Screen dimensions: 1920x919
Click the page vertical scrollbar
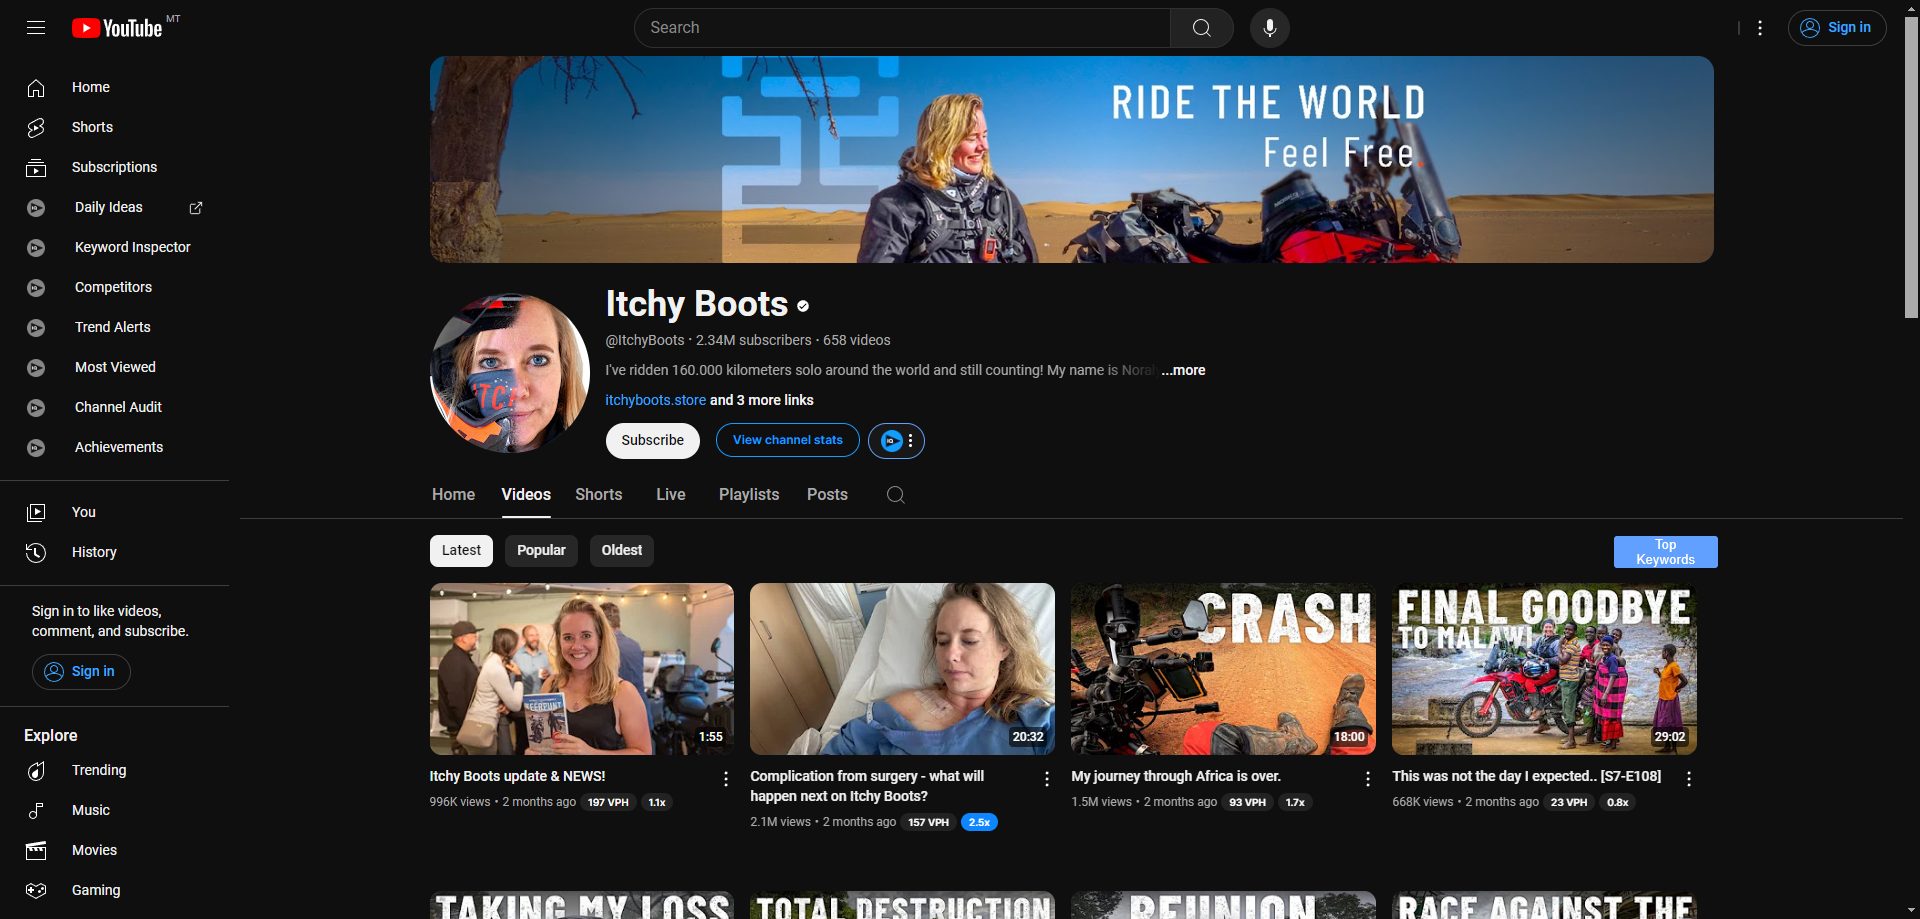coord(1911,168)
